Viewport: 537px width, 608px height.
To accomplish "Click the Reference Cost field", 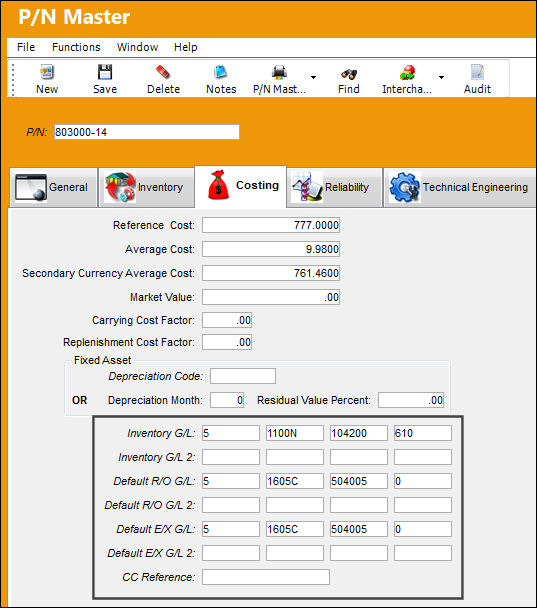I will (271, 225).
